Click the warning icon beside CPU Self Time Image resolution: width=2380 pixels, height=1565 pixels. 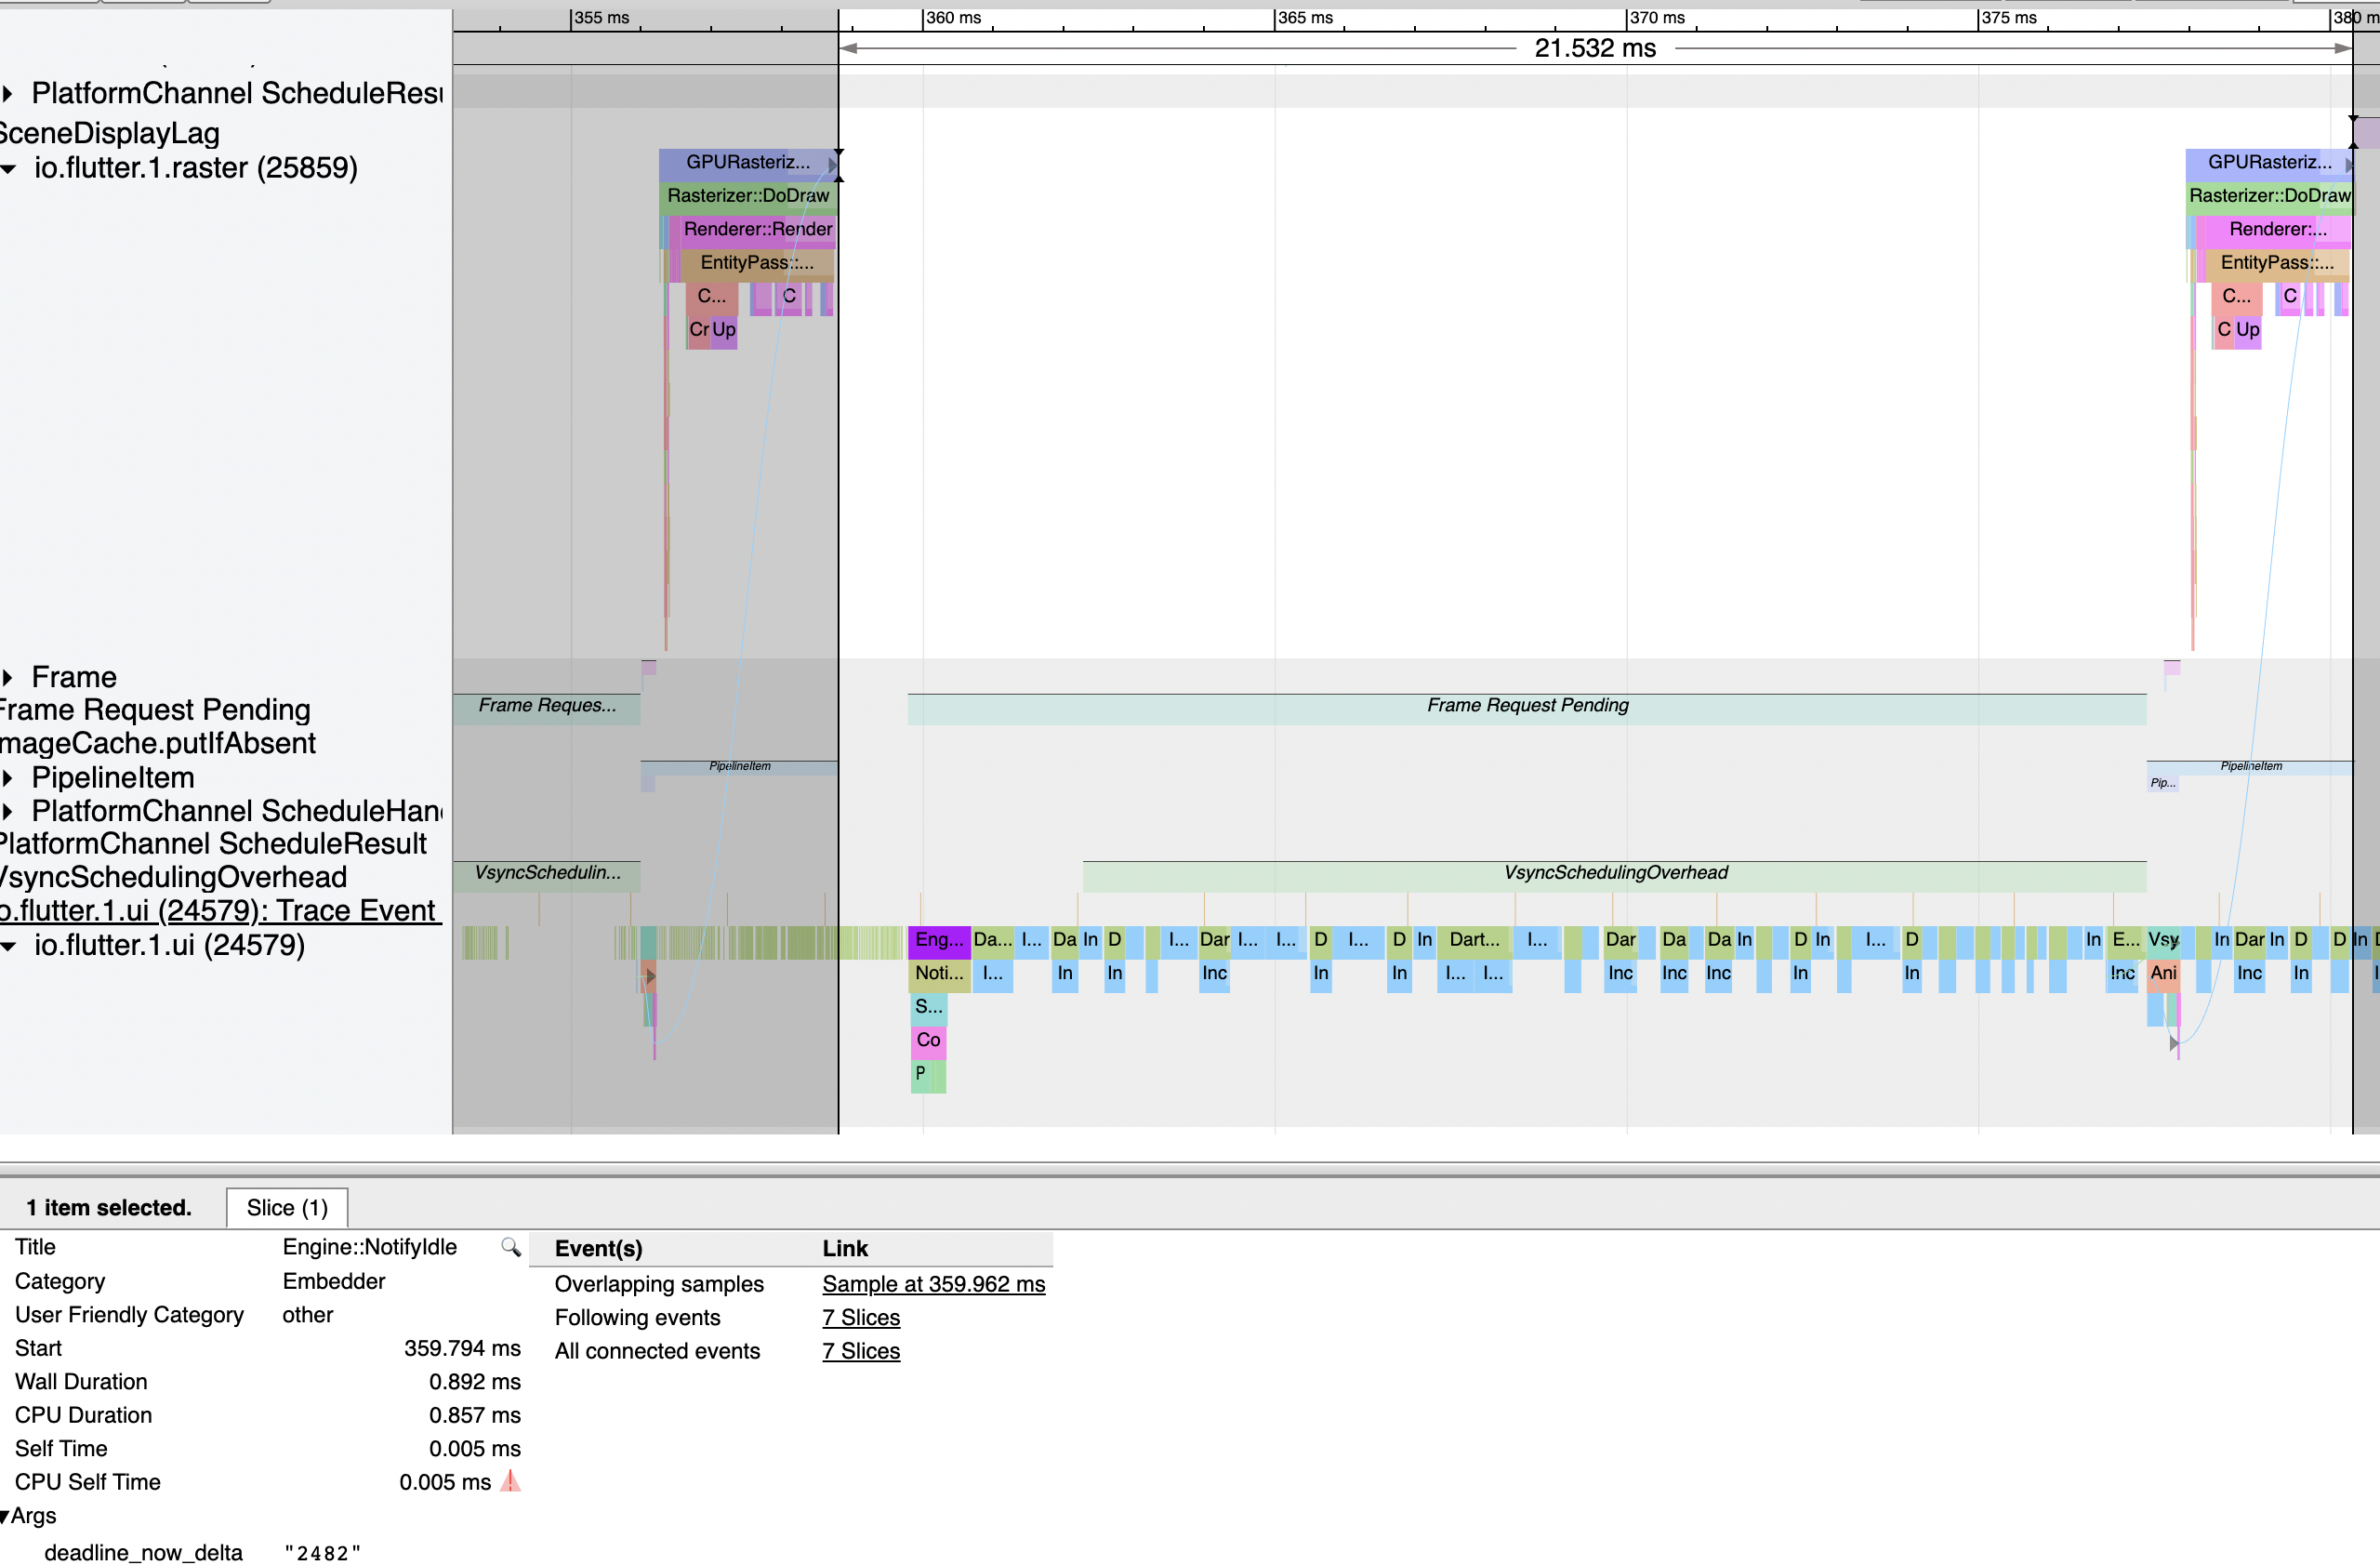click(x=510, y=1482)
